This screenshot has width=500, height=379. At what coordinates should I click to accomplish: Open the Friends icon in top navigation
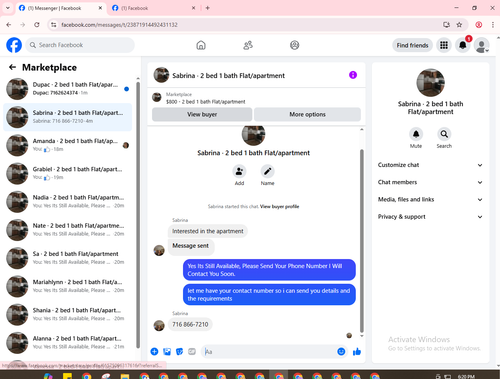tap(248, 45)
